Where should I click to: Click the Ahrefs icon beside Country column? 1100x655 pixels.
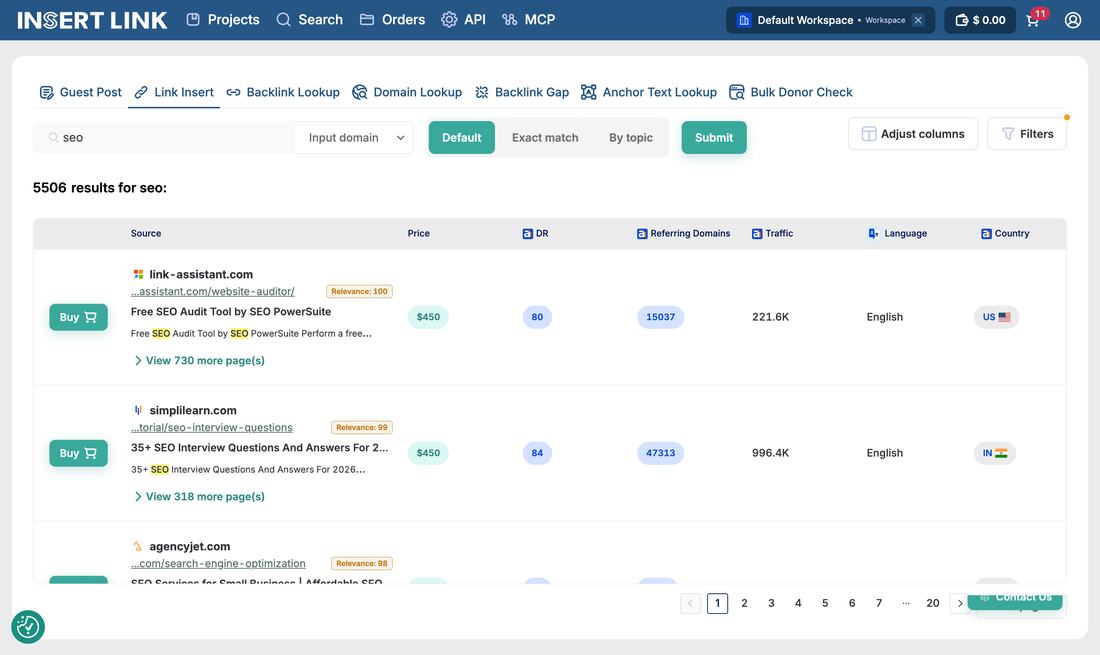tap(986, 234)
